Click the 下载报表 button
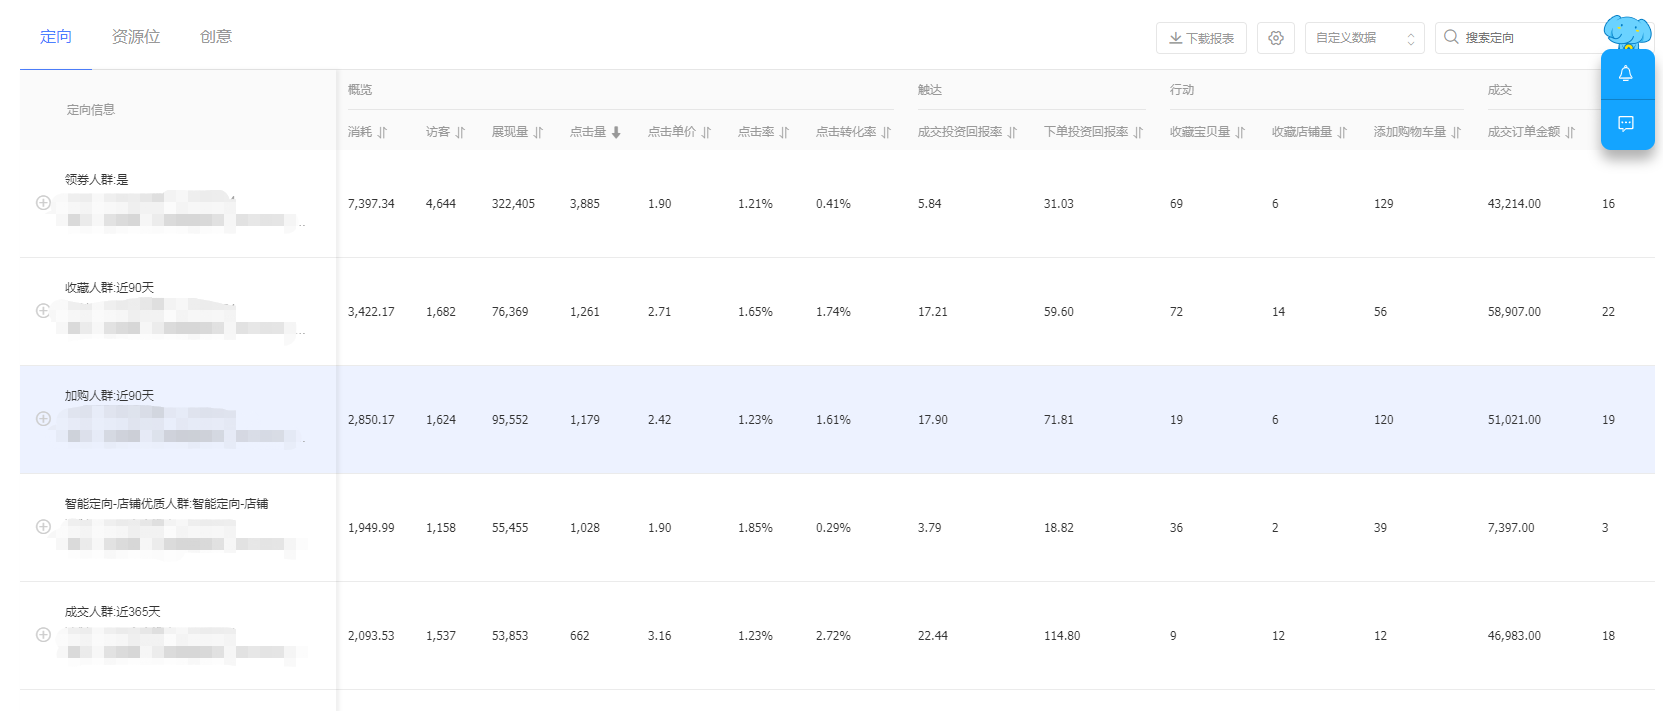 [1201, 38]
